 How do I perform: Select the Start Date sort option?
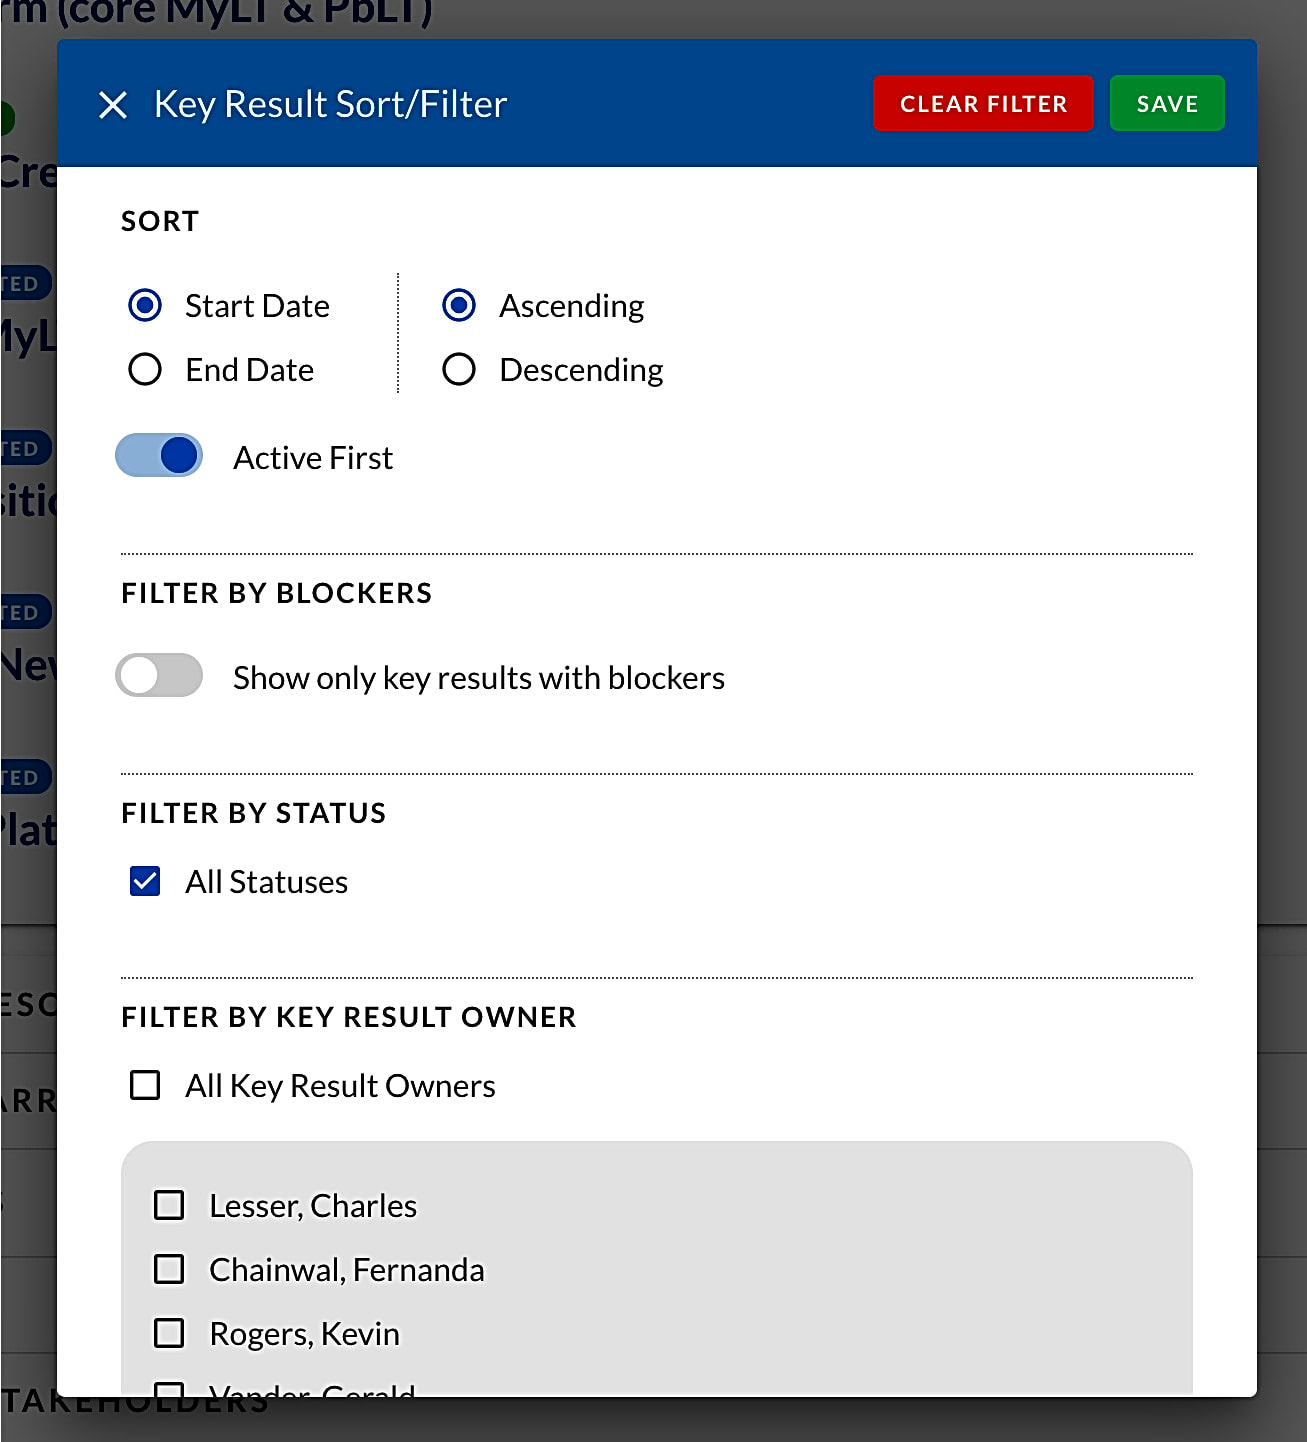[145, 305]
